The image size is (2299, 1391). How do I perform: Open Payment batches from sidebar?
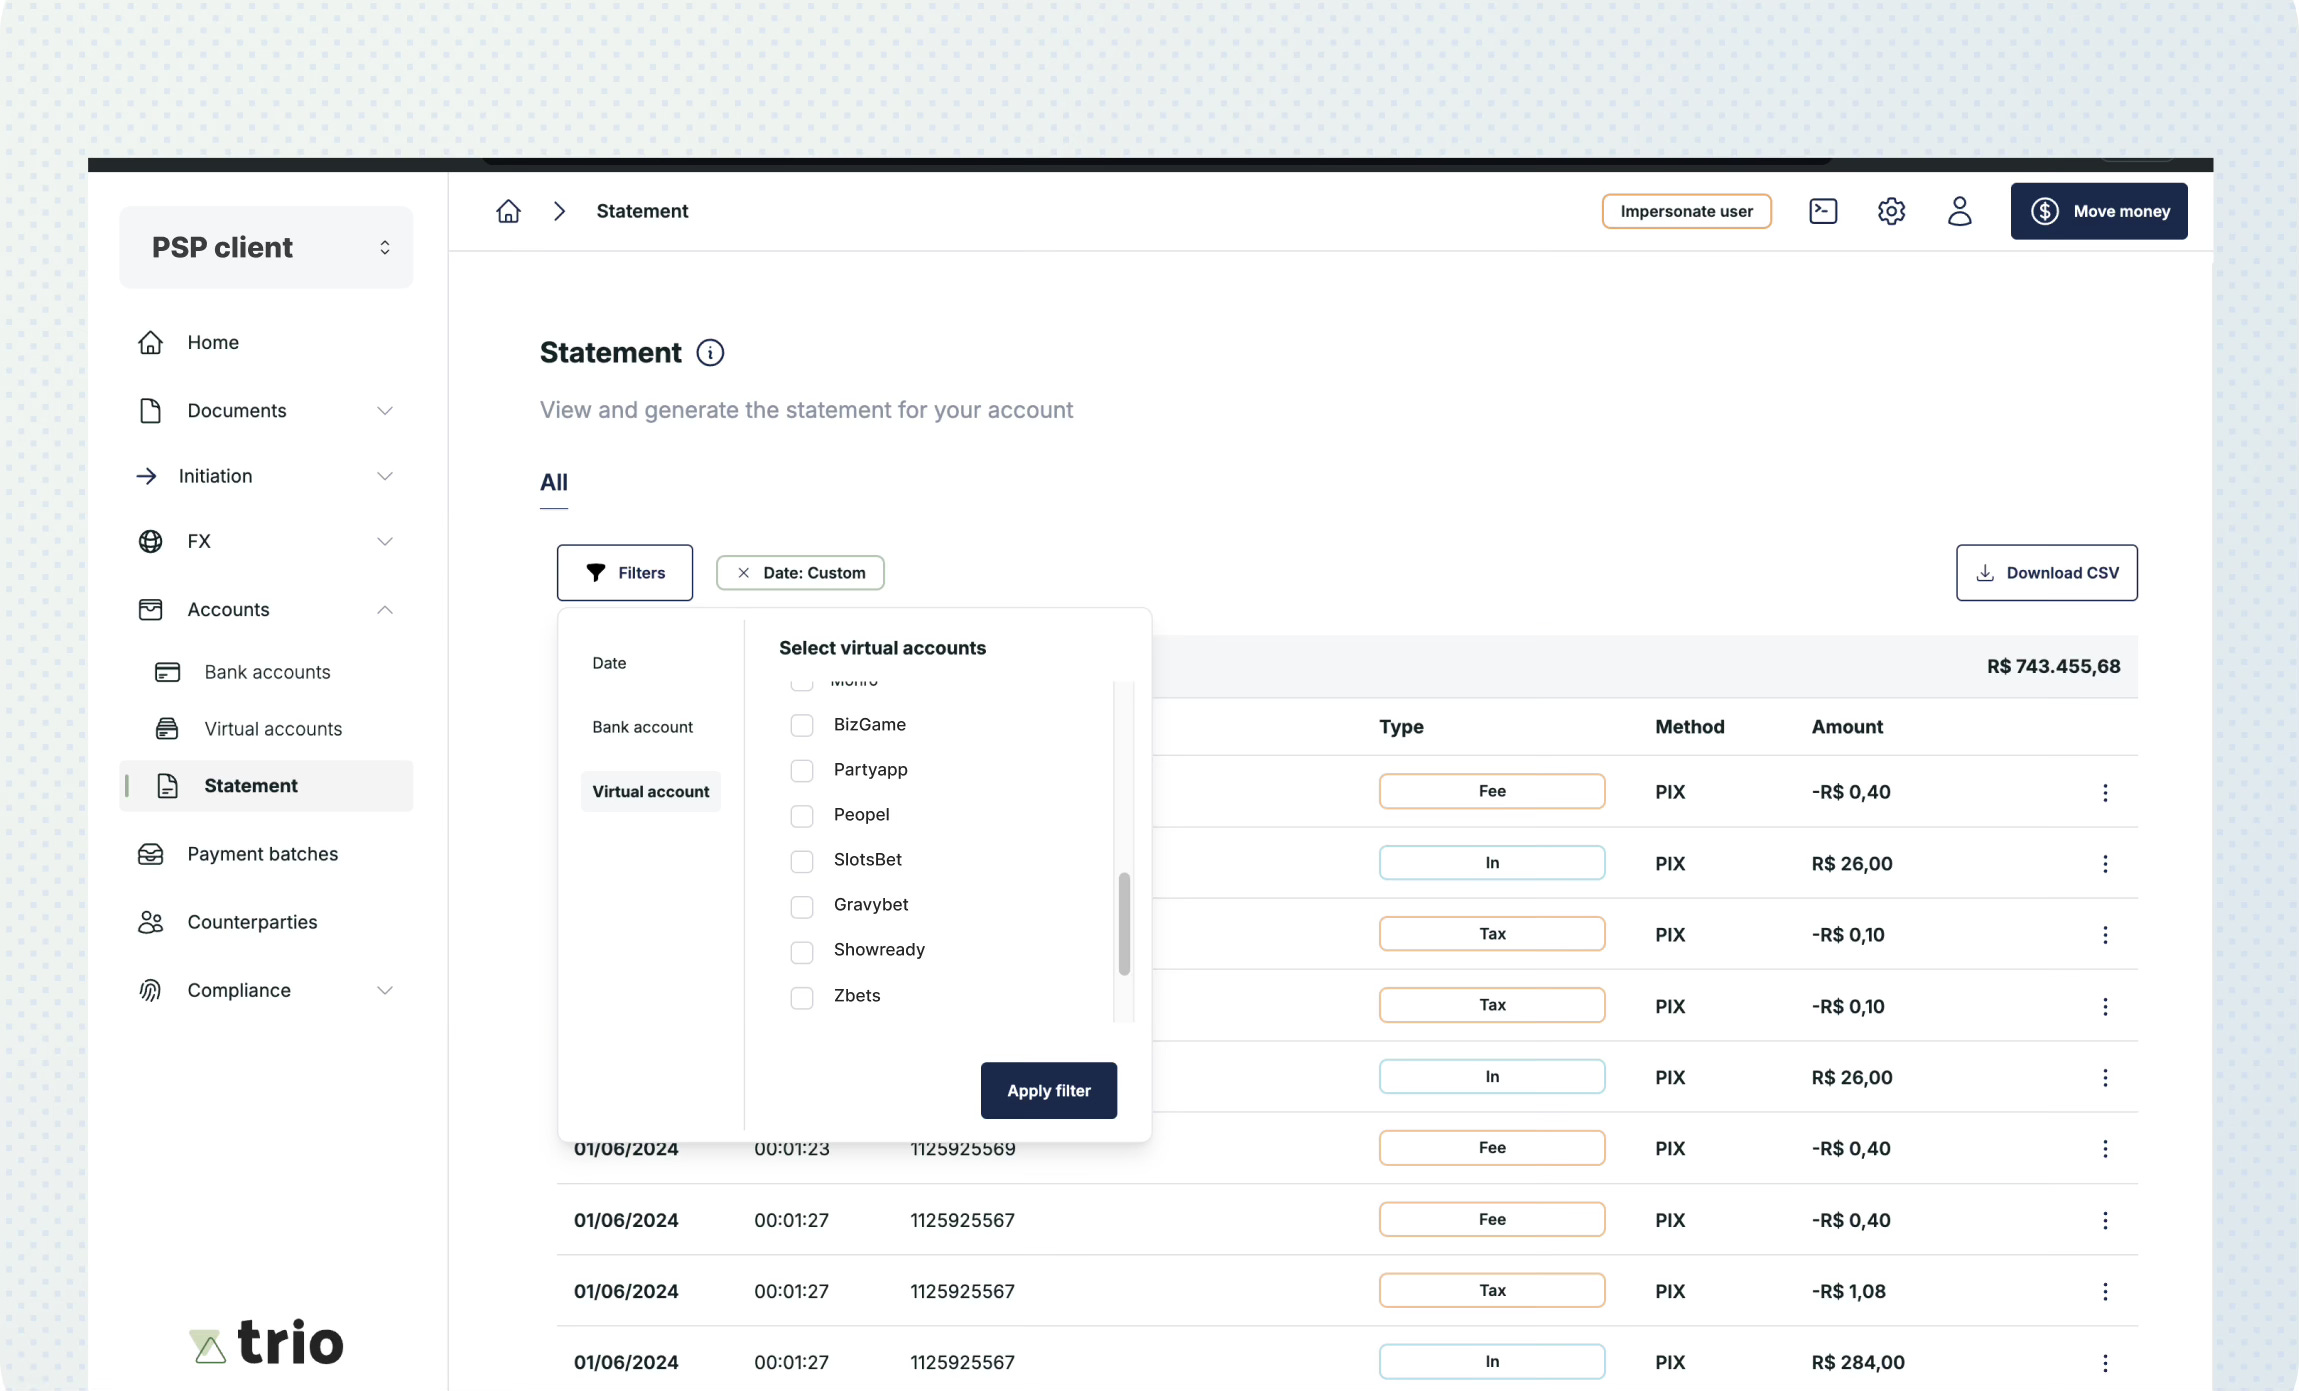point(262,854)
